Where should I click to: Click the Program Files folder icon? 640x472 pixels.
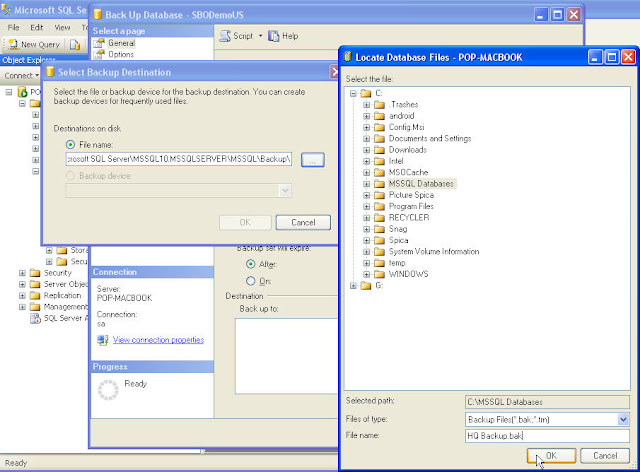380,206
